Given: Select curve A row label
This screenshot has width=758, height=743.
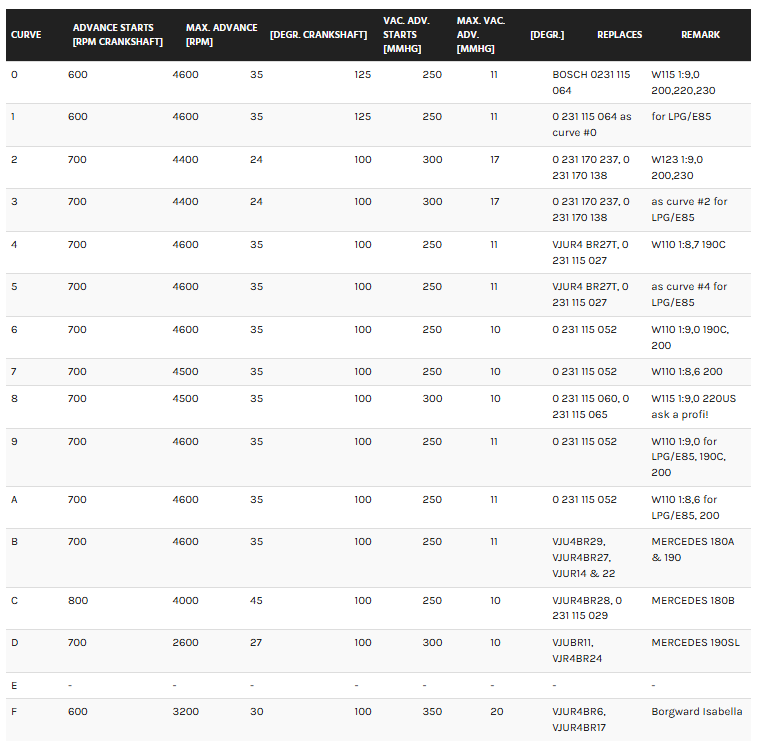Looking at the screenshot, I should click(x=14, y=500).
